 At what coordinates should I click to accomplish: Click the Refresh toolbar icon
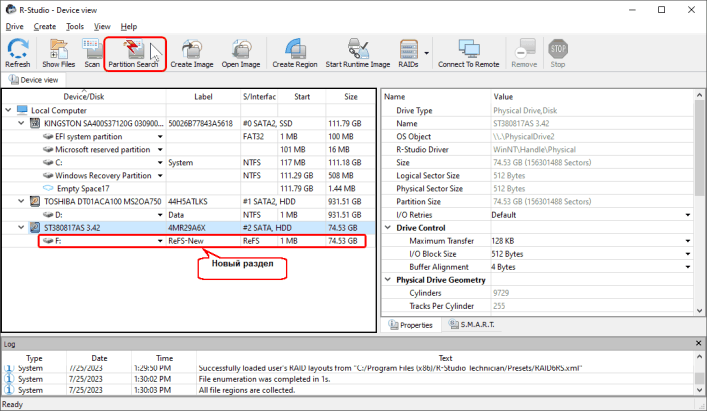(18, 49)
